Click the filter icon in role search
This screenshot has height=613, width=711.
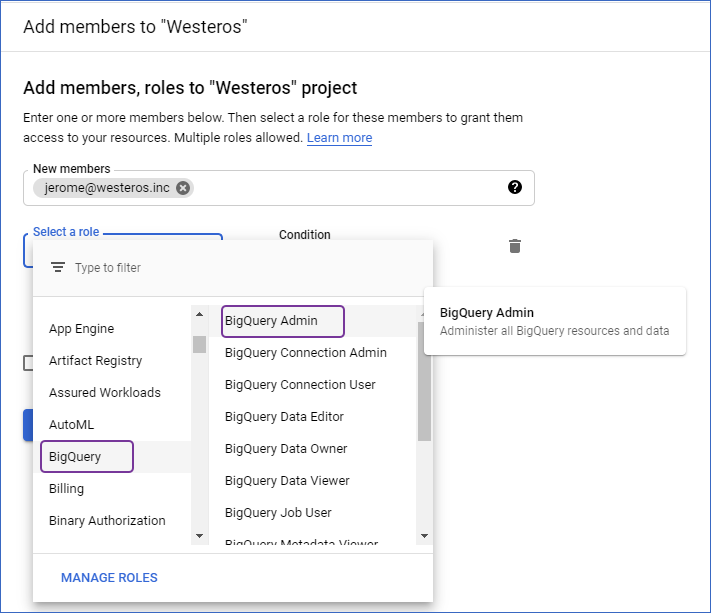(58, 268)
